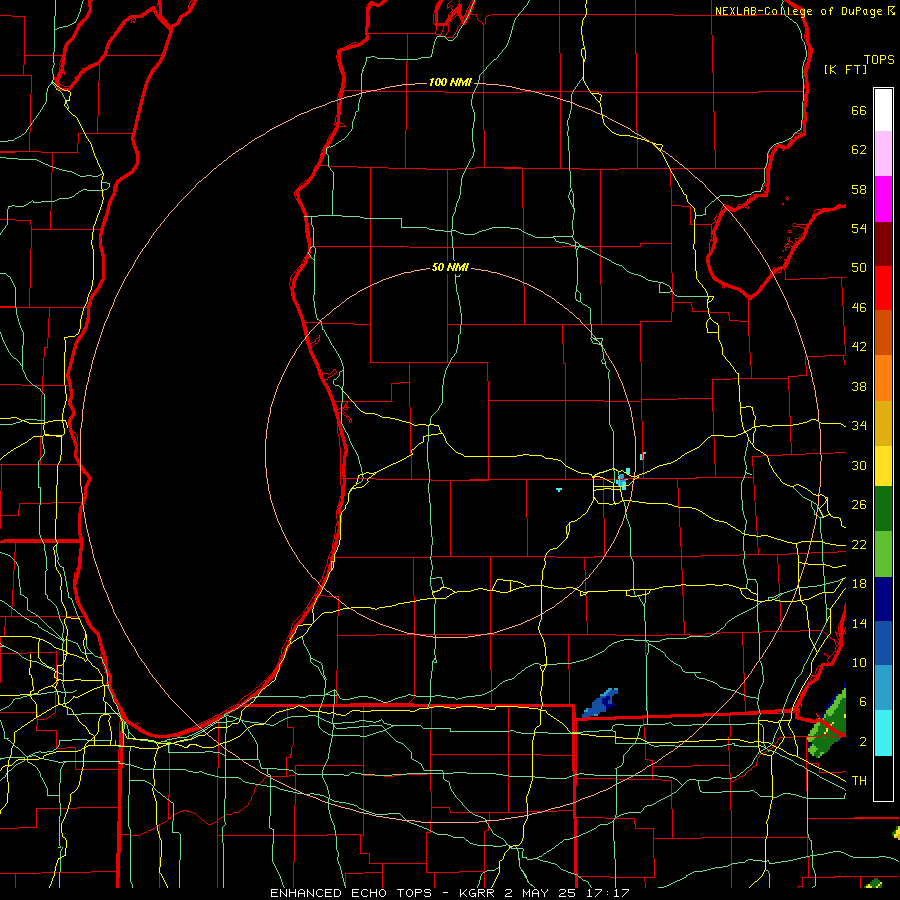Image resolution: width=900 pixels, height=900 pixels.
Task: Click the orange 42 kft legend swatch
Action: point(883,378)
